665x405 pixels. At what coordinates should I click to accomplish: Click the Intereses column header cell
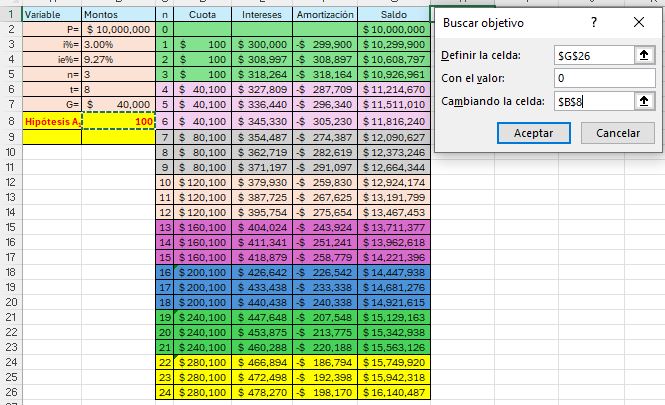[262, 16]
